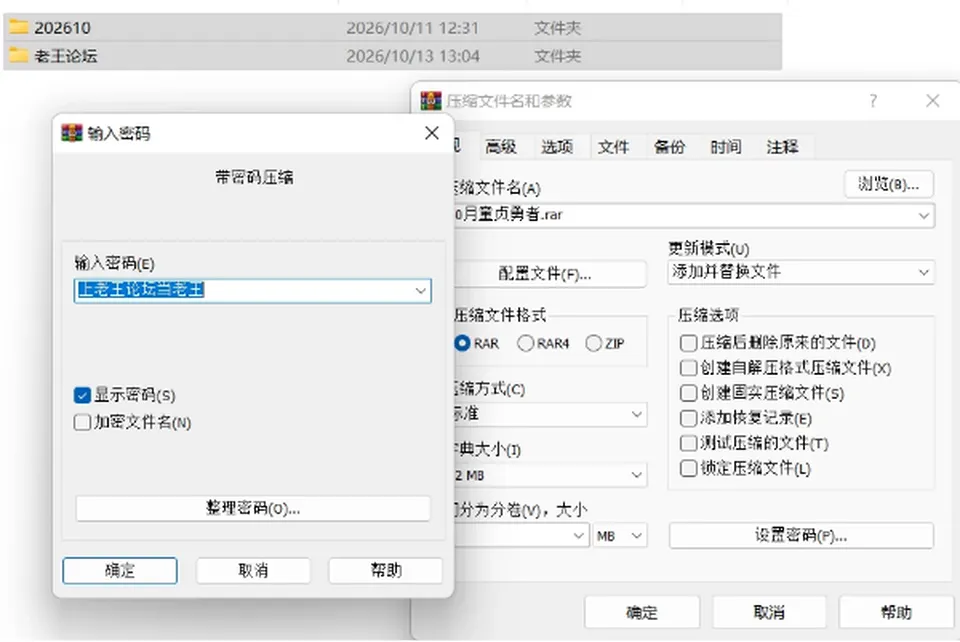
Task: Switch to the 注释 tab
Action: pyautogui.click(x=782, y=147)
